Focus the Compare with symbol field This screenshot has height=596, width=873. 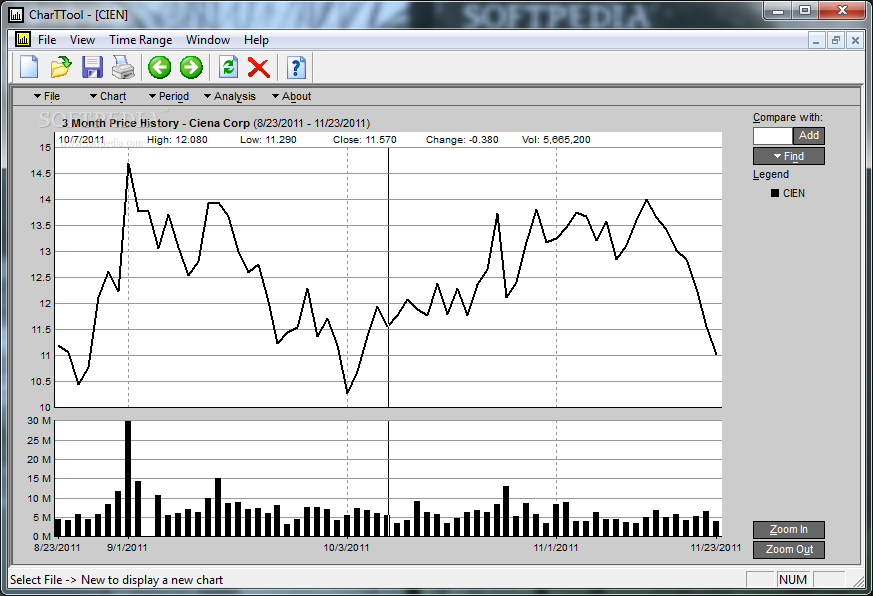tap(773, 136)
